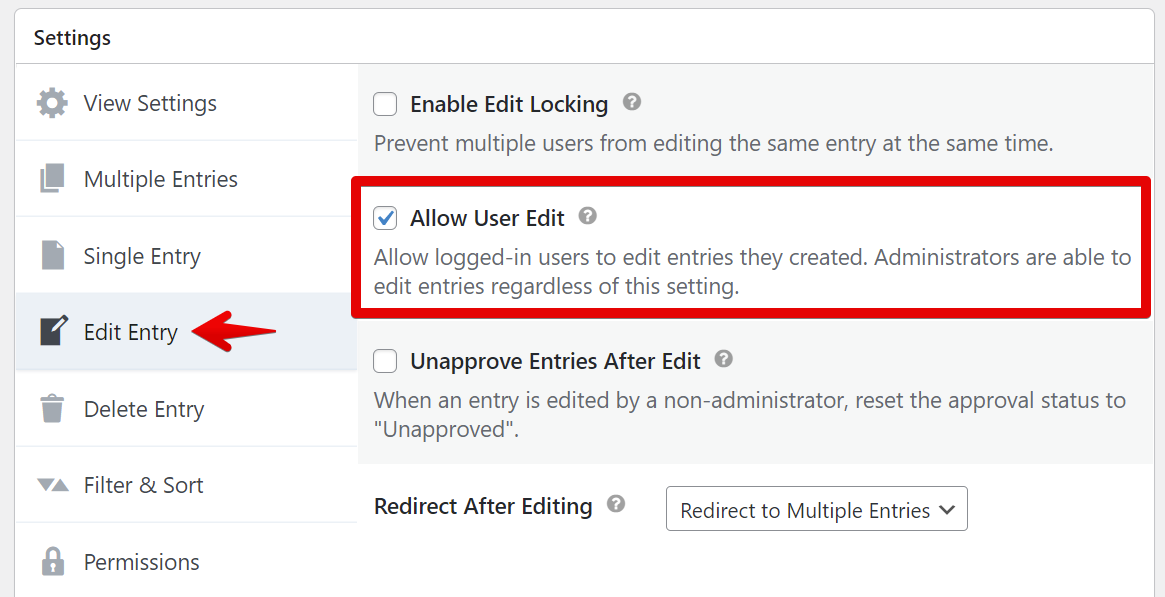
Task: Show help for Redirect After Editing
Action: click(x=616, y=504)
